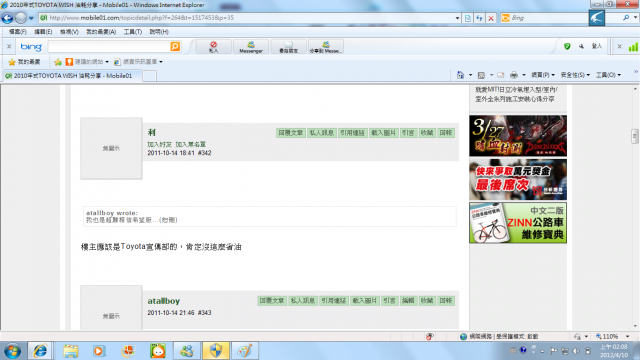This screenshot has width=640, height=360.
Task: Click the red blocked icon on Bing bar
Action: pos(213,47)
